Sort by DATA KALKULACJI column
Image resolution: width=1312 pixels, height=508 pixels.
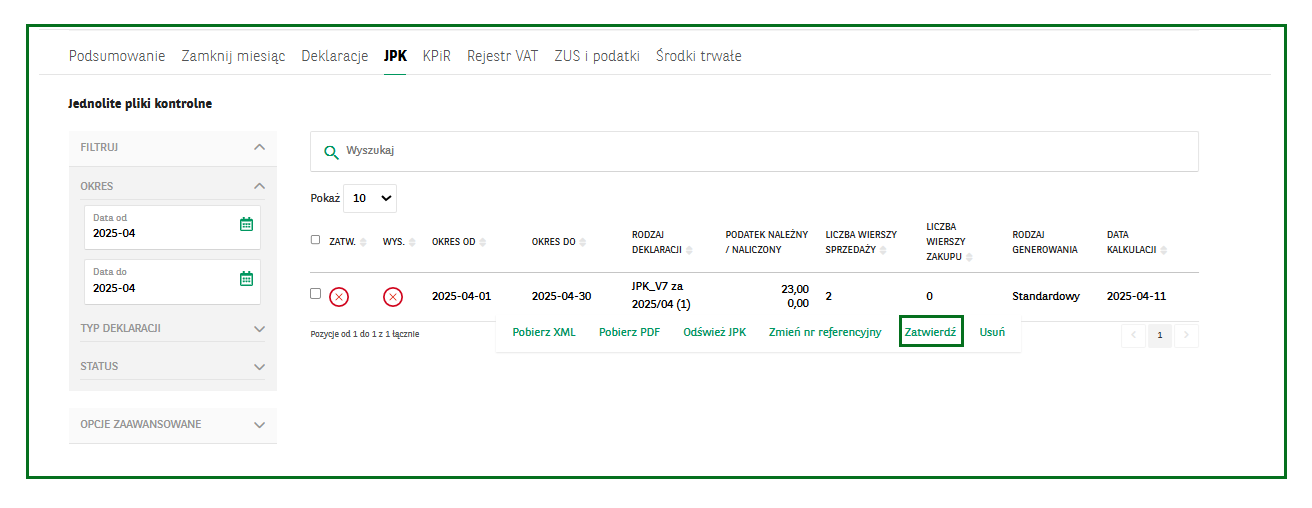coord(1163,250)
